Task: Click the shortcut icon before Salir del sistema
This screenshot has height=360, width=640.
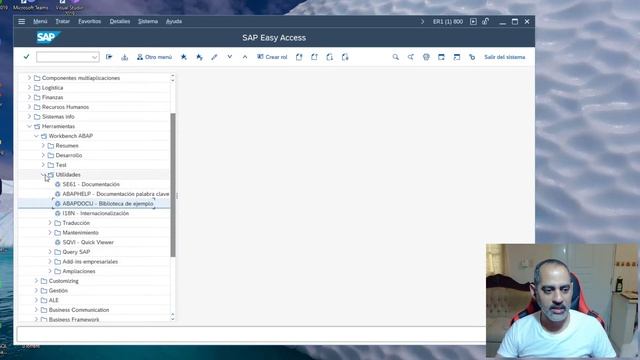Action: (x=472, y=57)
